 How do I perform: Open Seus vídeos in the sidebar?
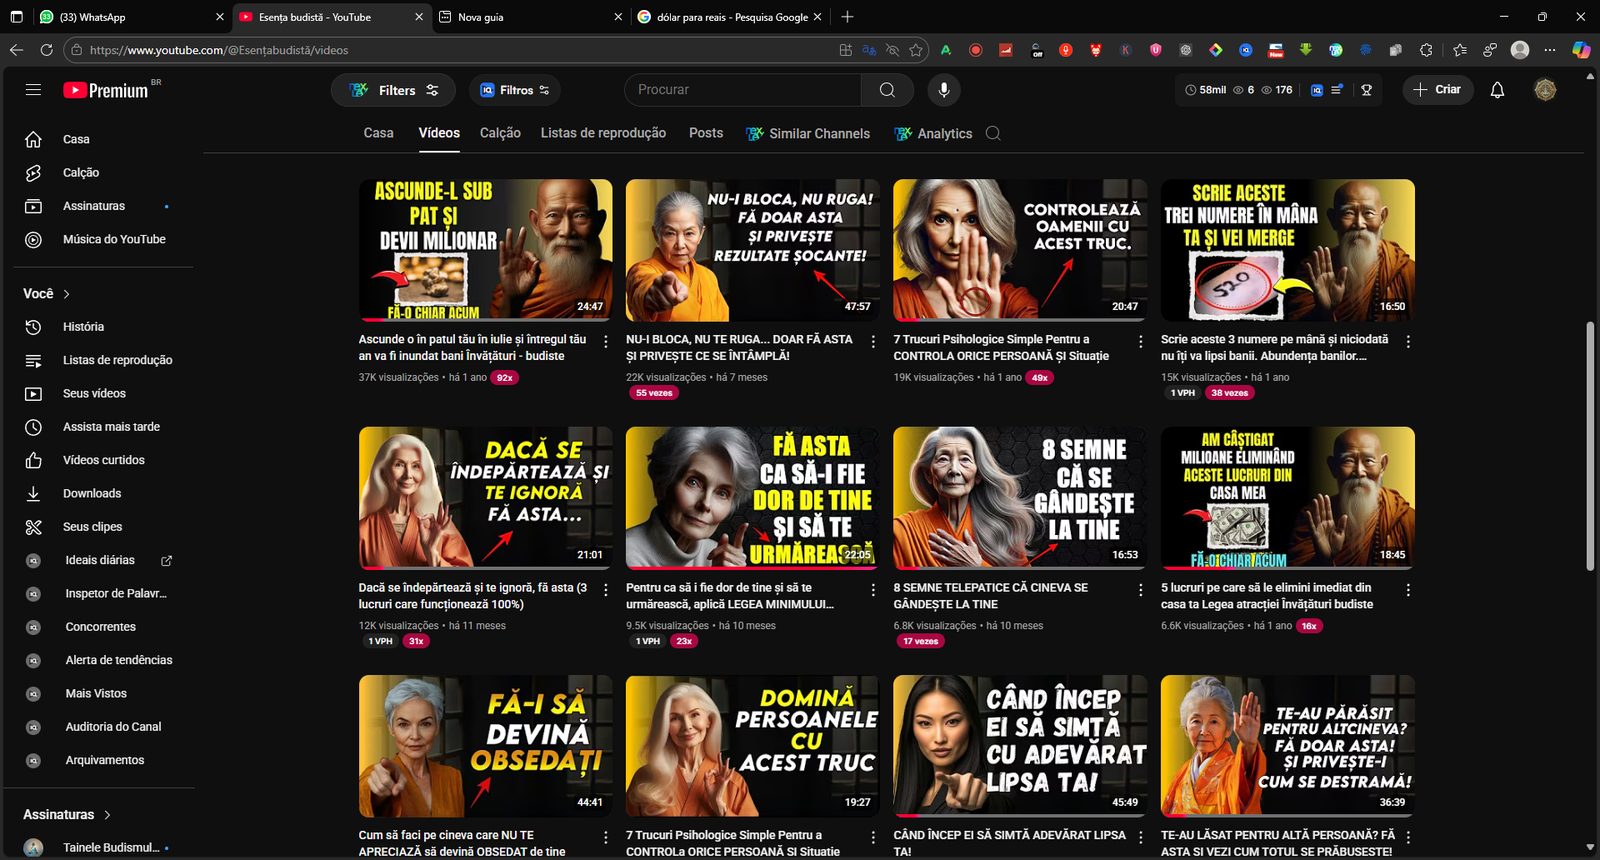click(x=94, y=394)
